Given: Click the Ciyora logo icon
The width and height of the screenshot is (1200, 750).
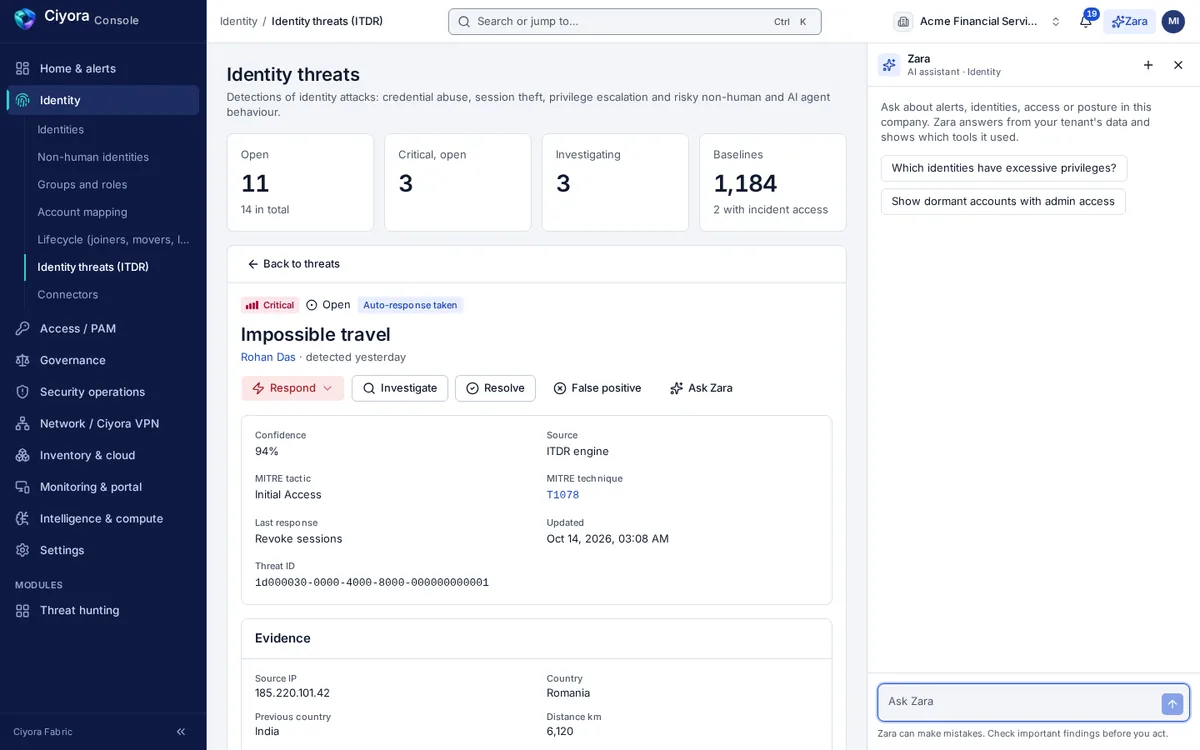Looking at the screenshot, I should [25, 18].
